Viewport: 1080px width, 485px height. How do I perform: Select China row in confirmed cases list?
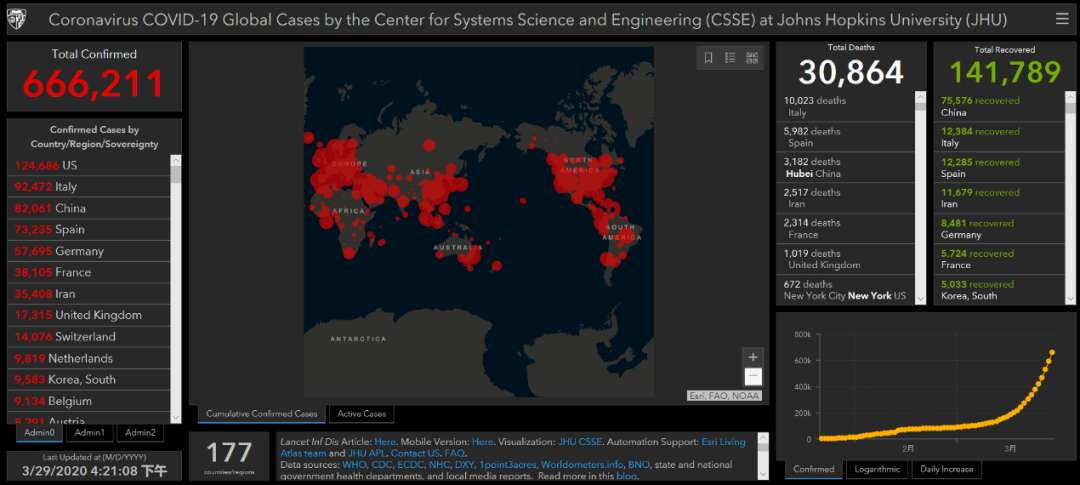[x=88, y=208]
